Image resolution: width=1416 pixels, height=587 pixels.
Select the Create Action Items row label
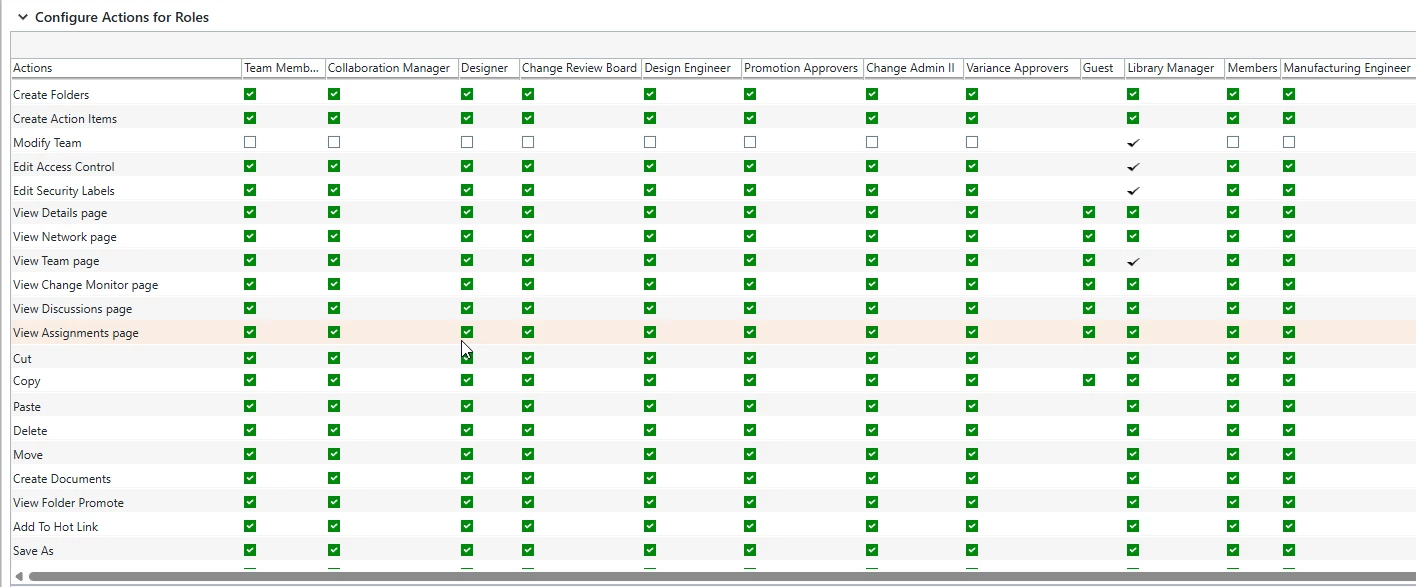[65, 119]
